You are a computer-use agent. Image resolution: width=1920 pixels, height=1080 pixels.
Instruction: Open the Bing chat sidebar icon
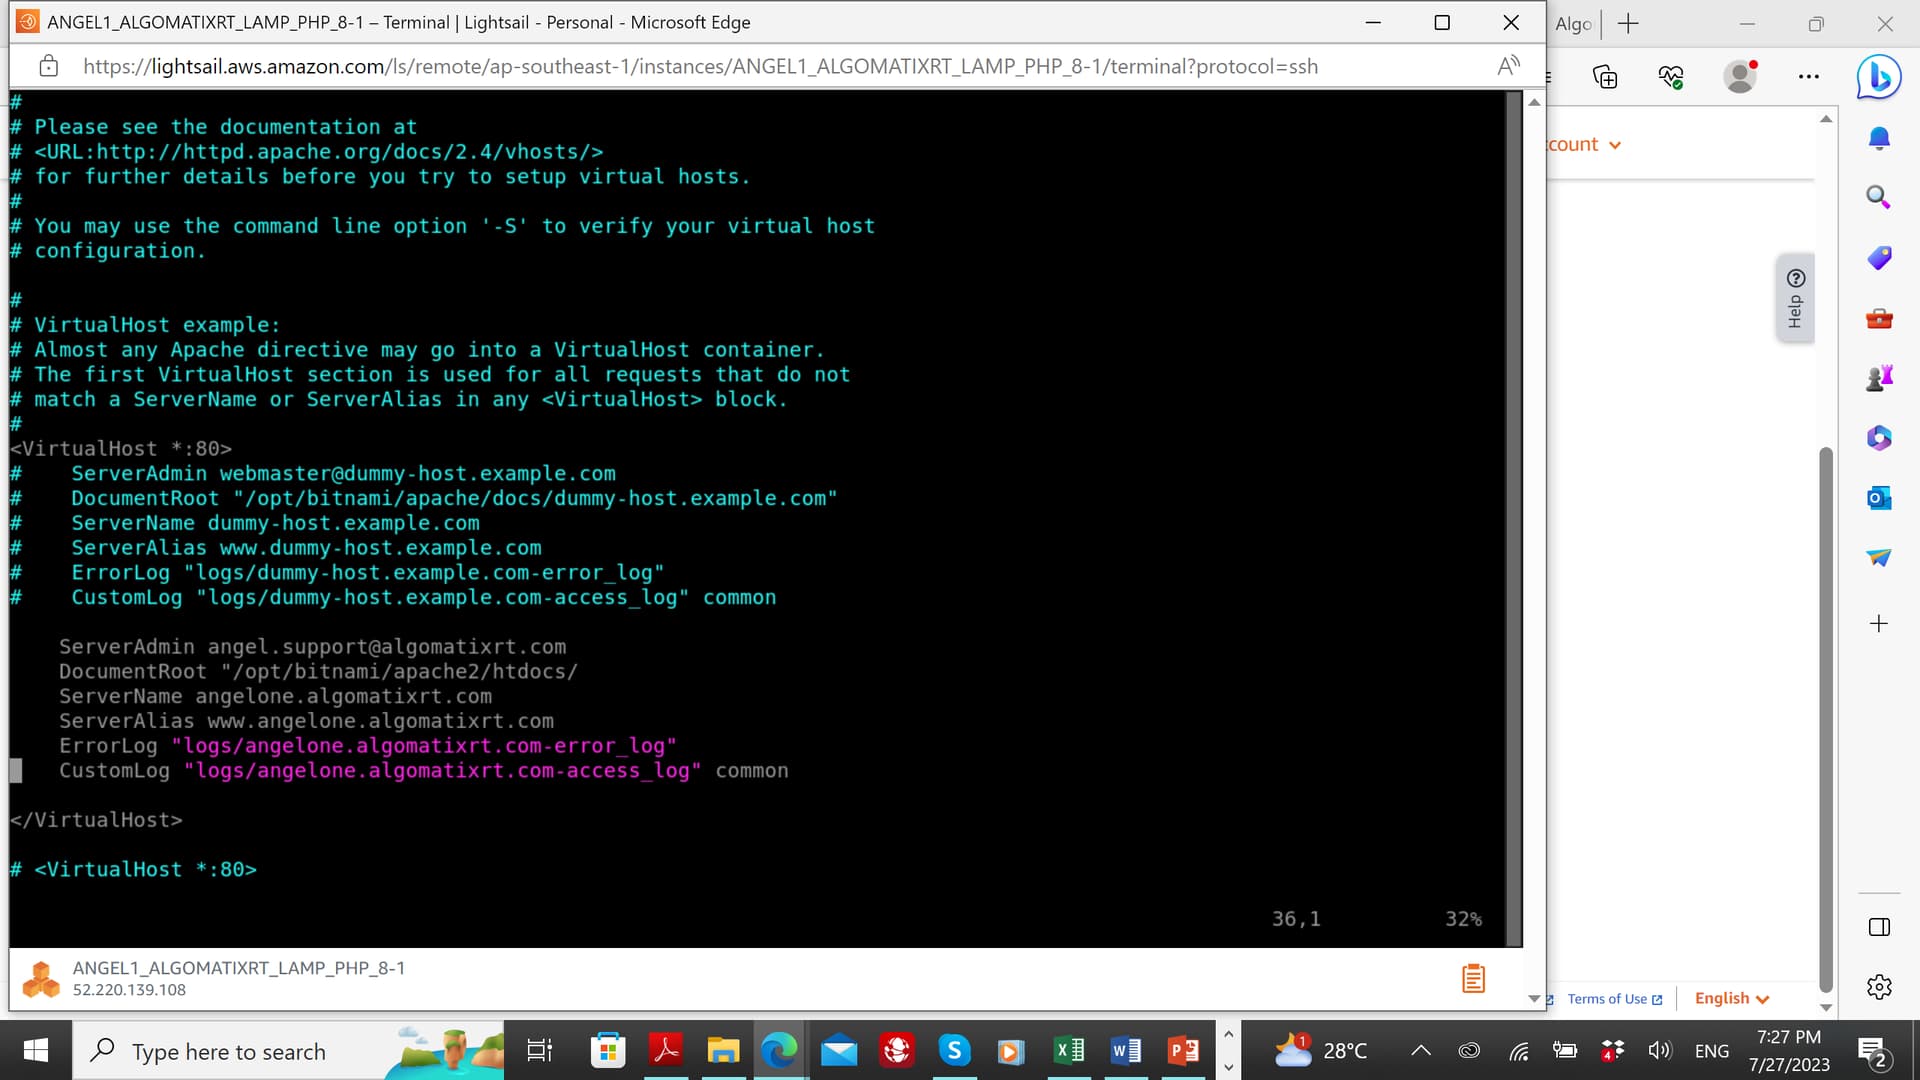1878,77
